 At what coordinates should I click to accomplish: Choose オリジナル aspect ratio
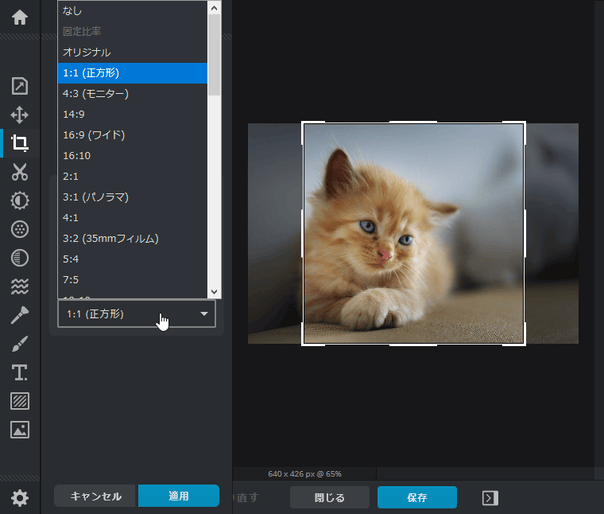pos(132,52)
